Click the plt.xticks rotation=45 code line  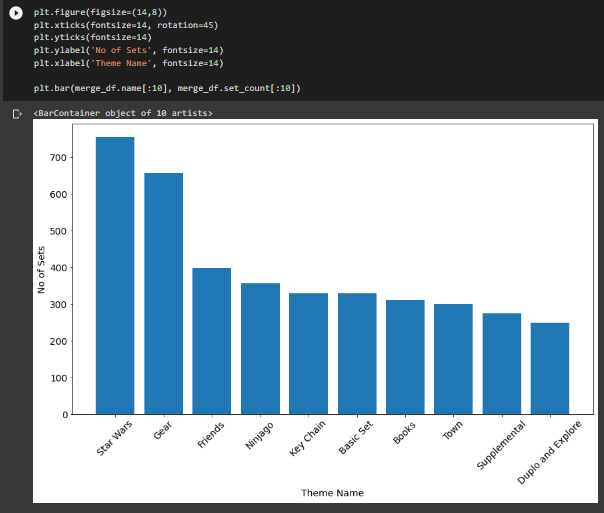126,25
